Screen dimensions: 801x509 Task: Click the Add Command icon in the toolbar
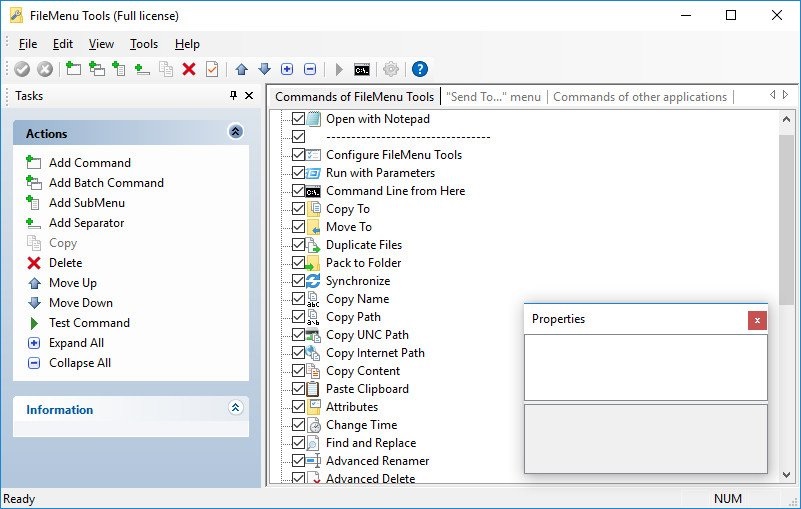point(73,68)
